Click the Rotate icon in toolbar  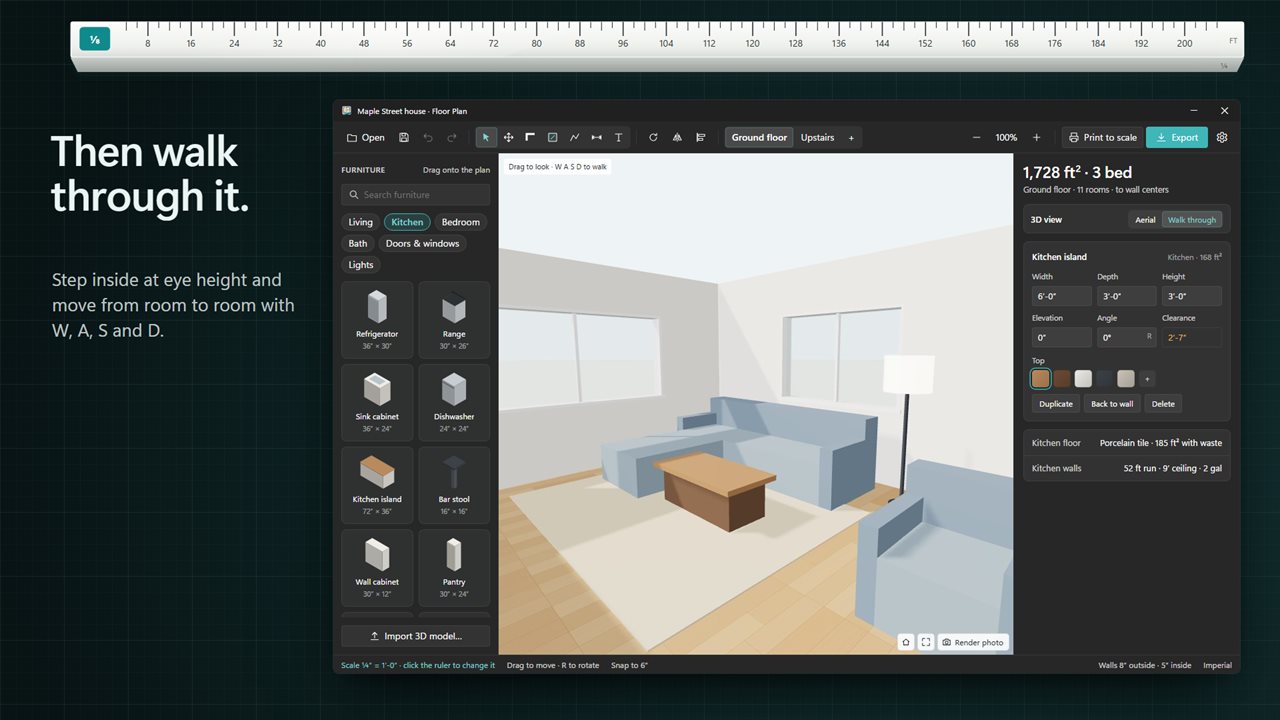[653, 138]
